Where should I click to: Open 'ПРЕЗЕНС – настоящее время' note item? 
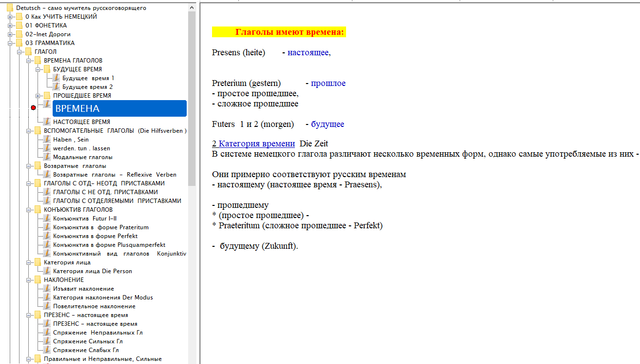(95, 324)
